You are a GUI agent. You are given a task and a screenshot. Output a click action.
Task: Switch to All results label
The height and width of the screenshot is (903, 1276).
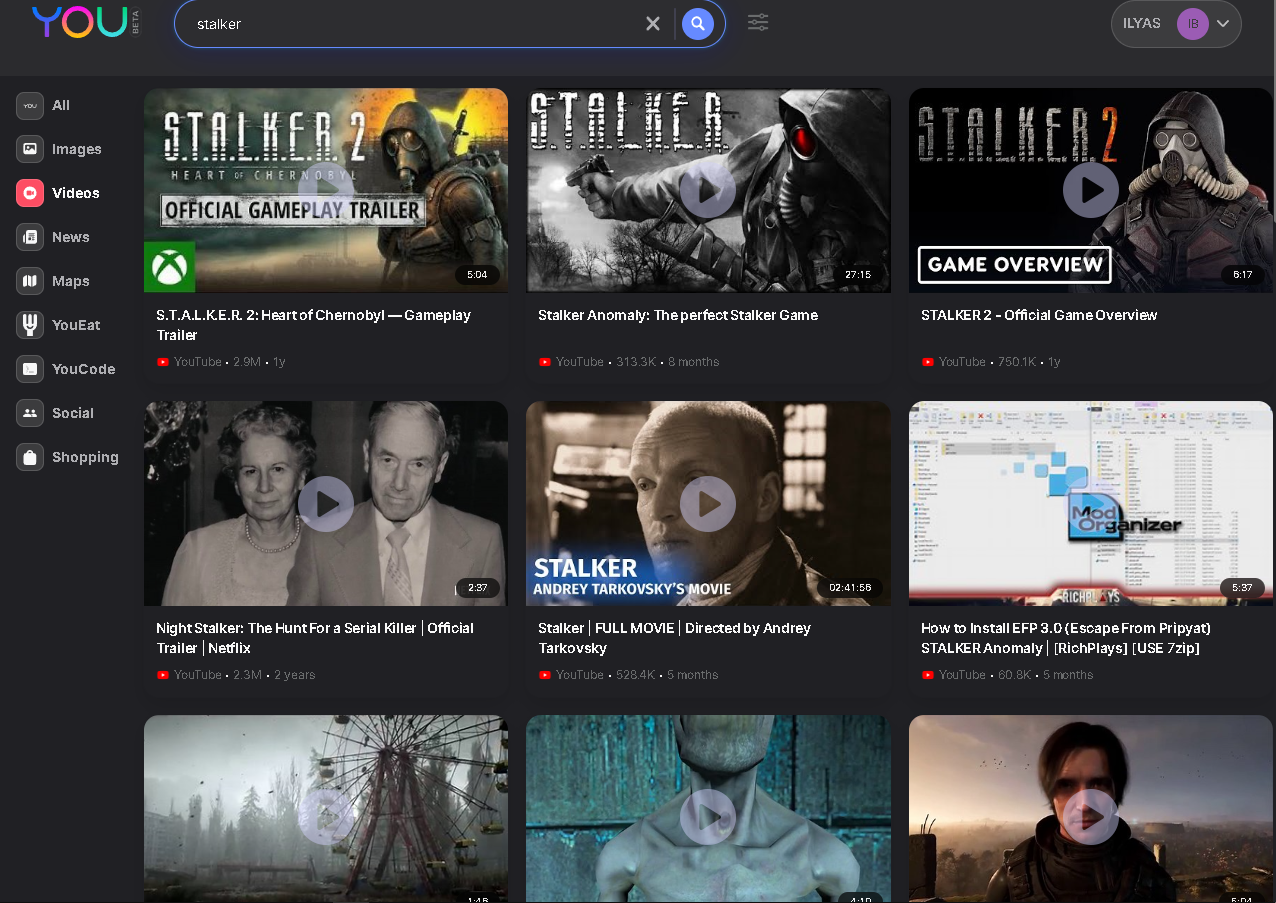point(61,105)
